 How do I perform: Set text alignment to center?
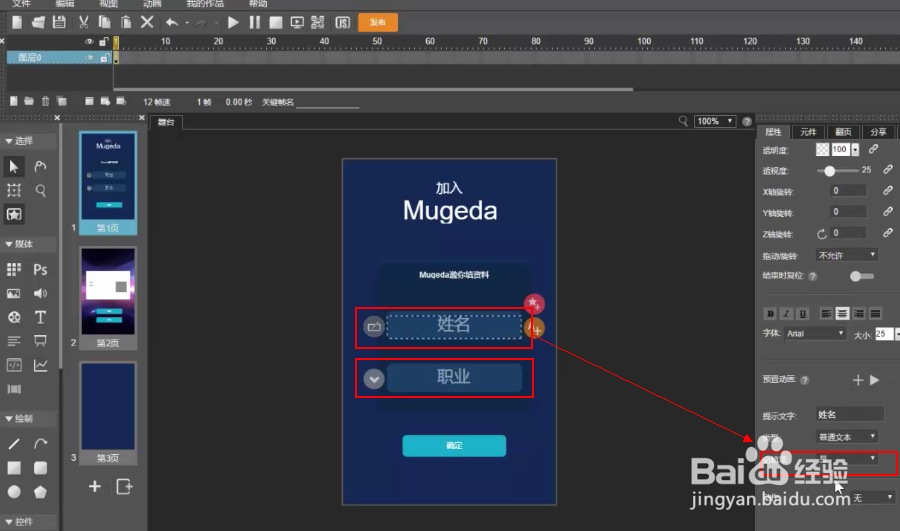tap(842, 313)
